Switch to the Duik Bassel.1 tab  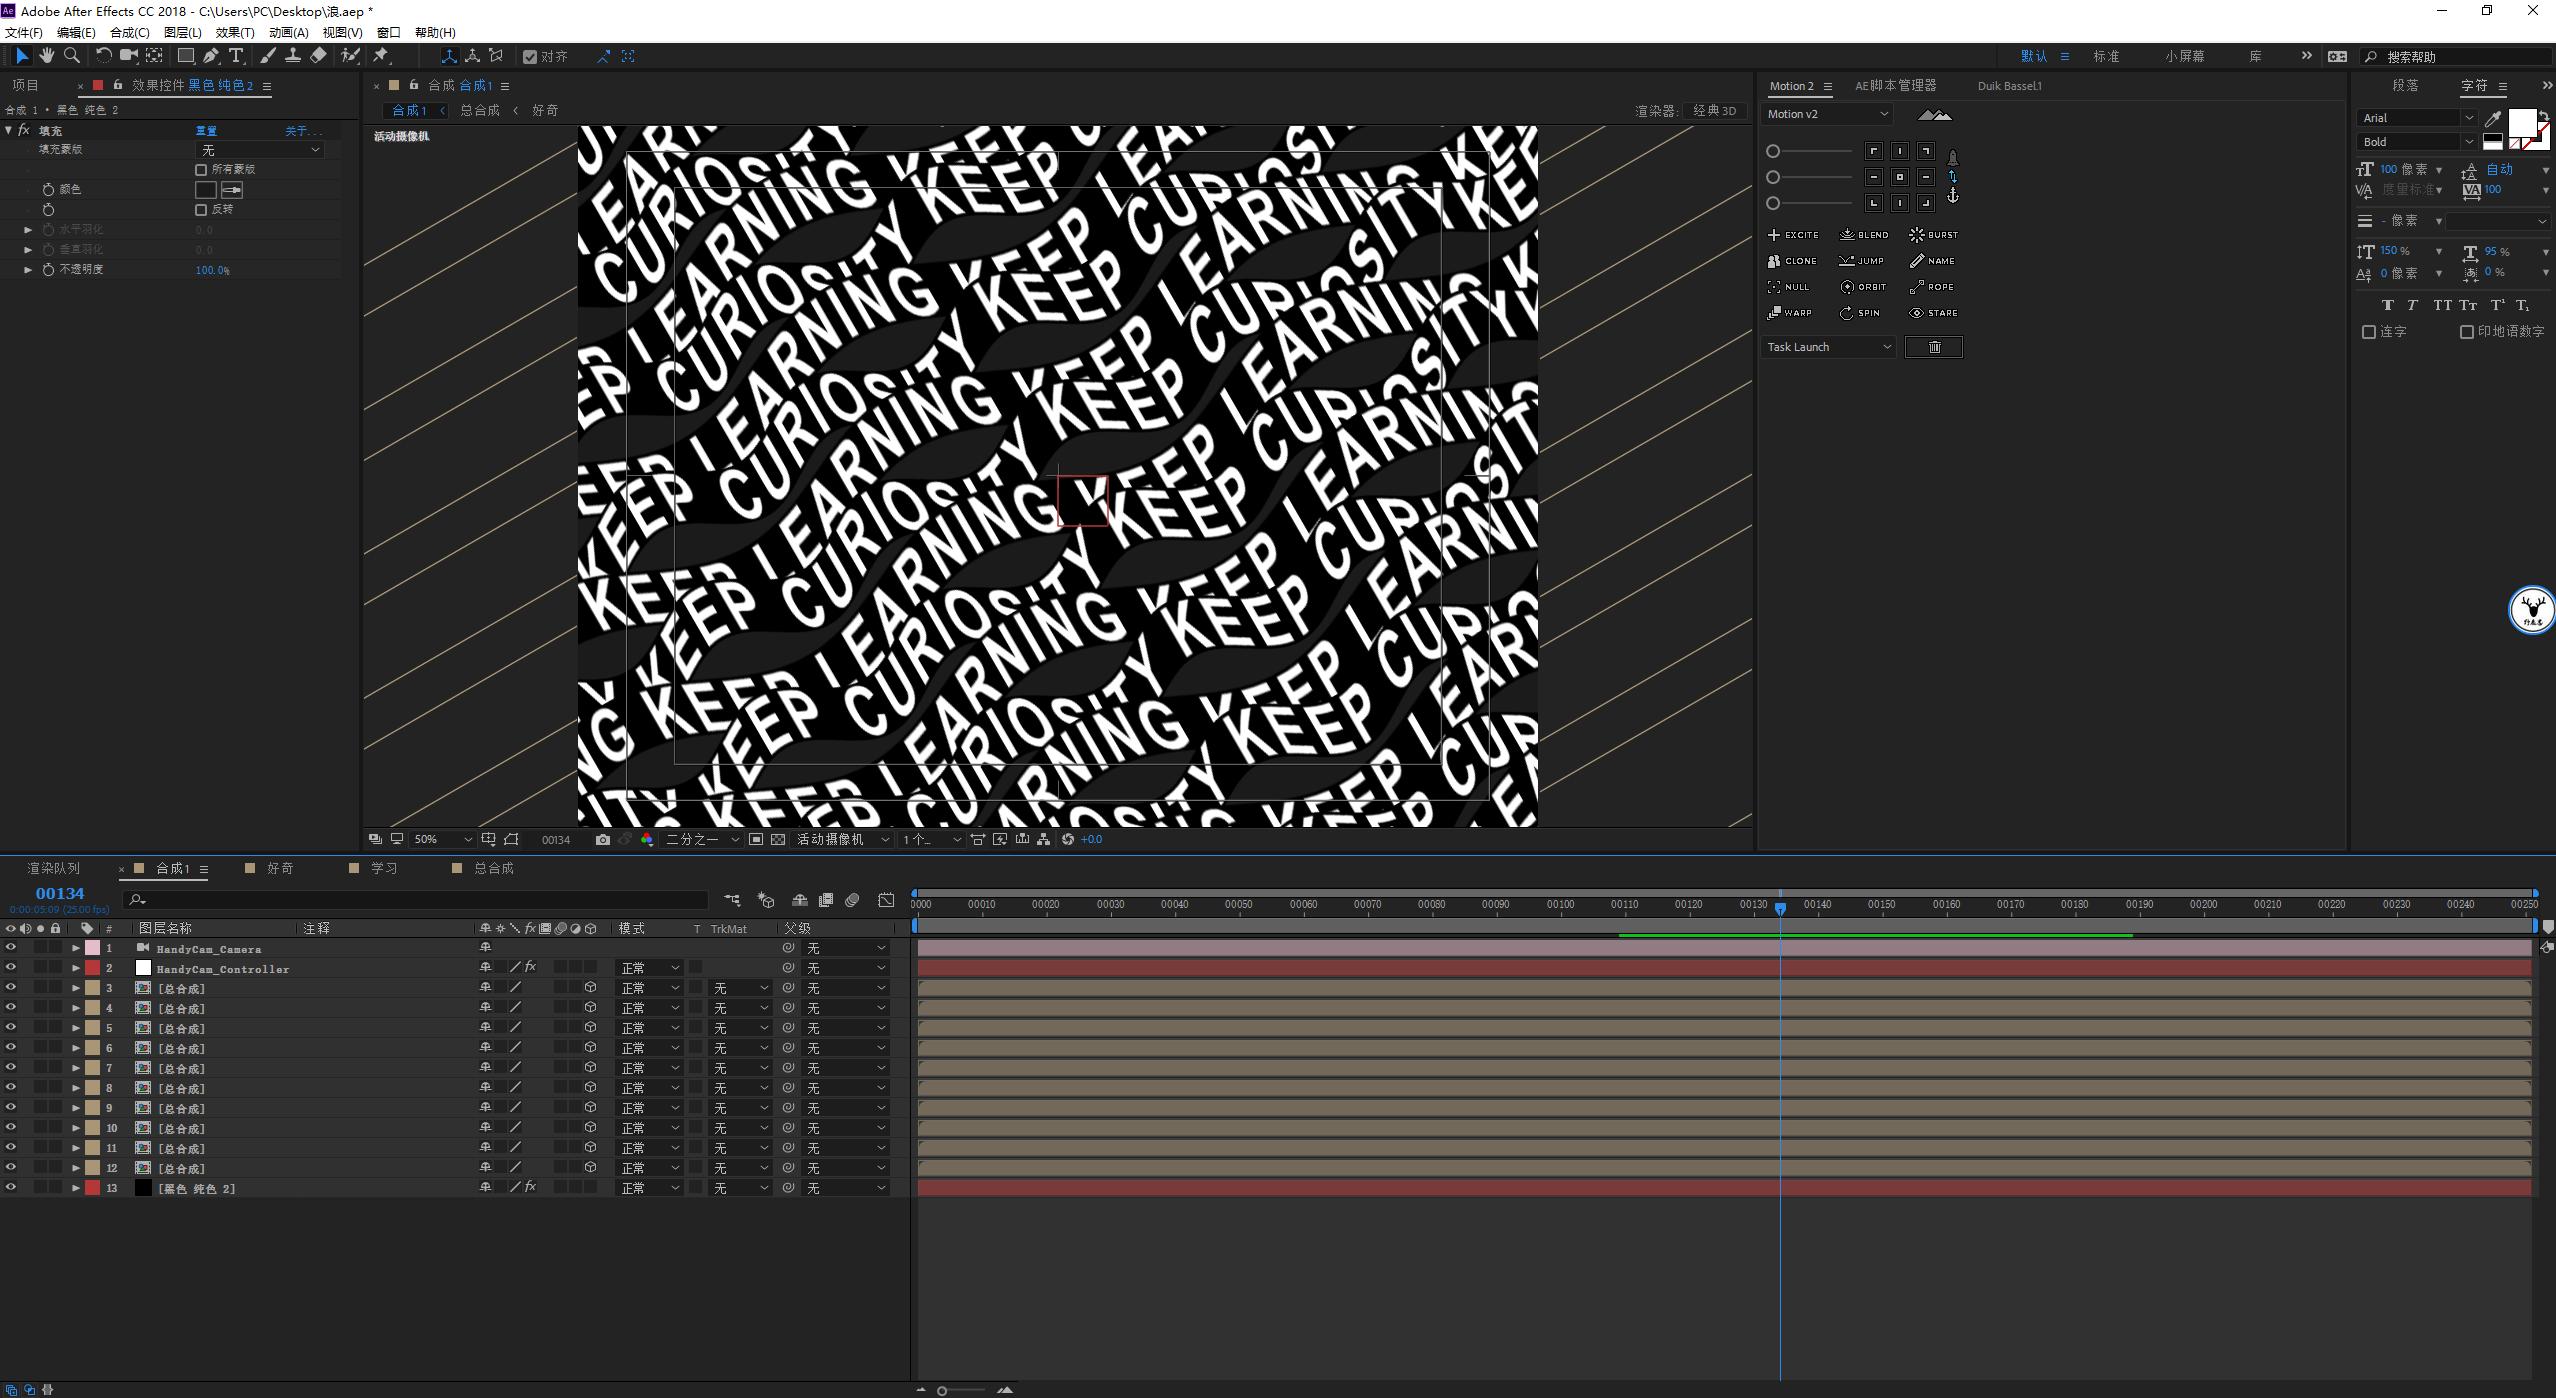(x=2010, y=85)
